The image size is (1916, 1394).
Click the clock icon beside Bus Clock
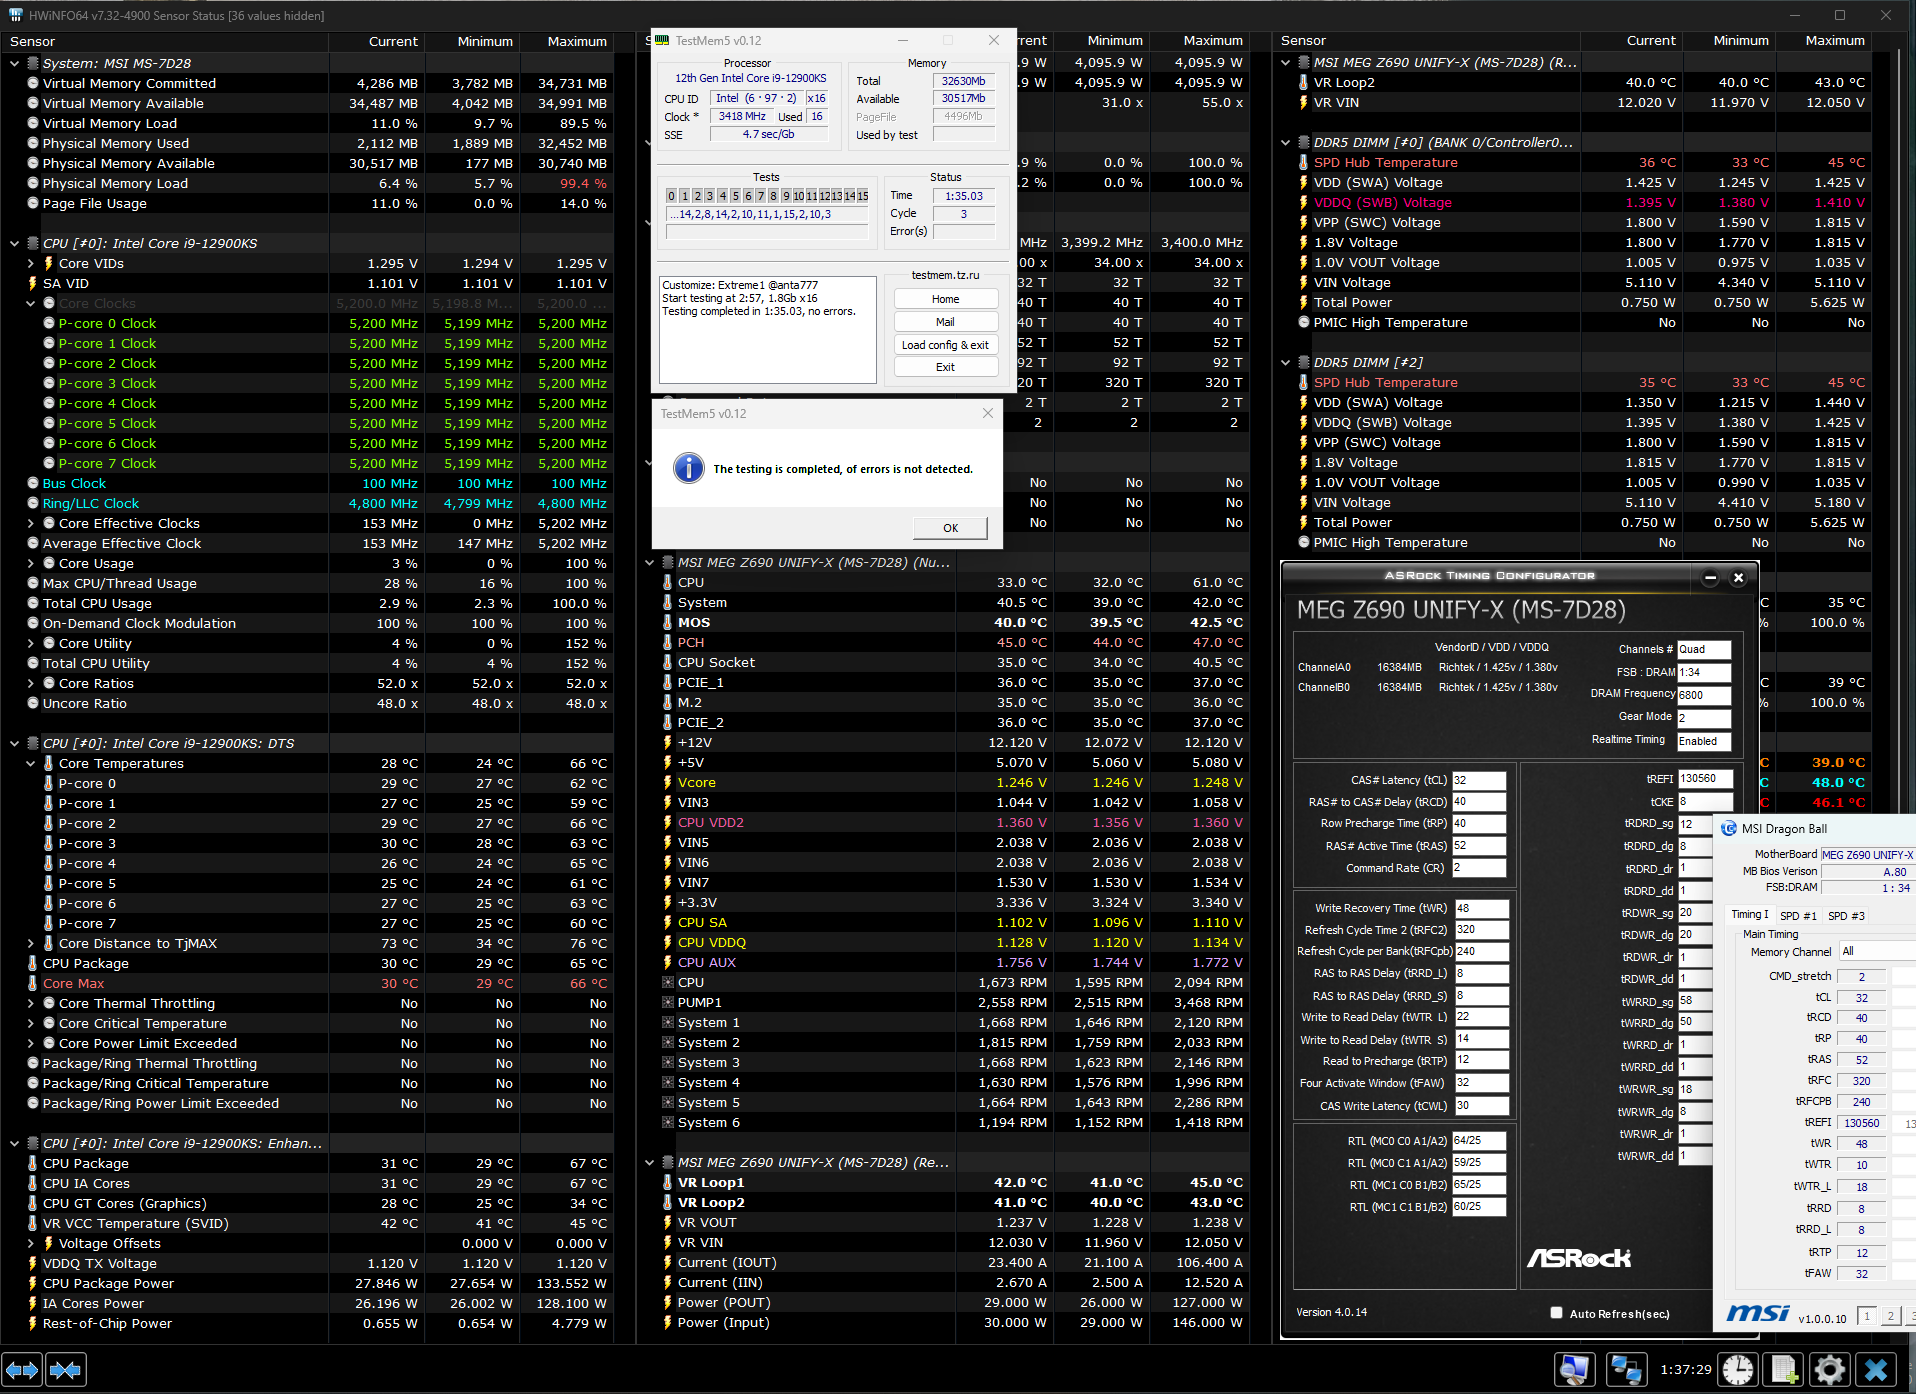pyautogui.click(x=33, y=483)
